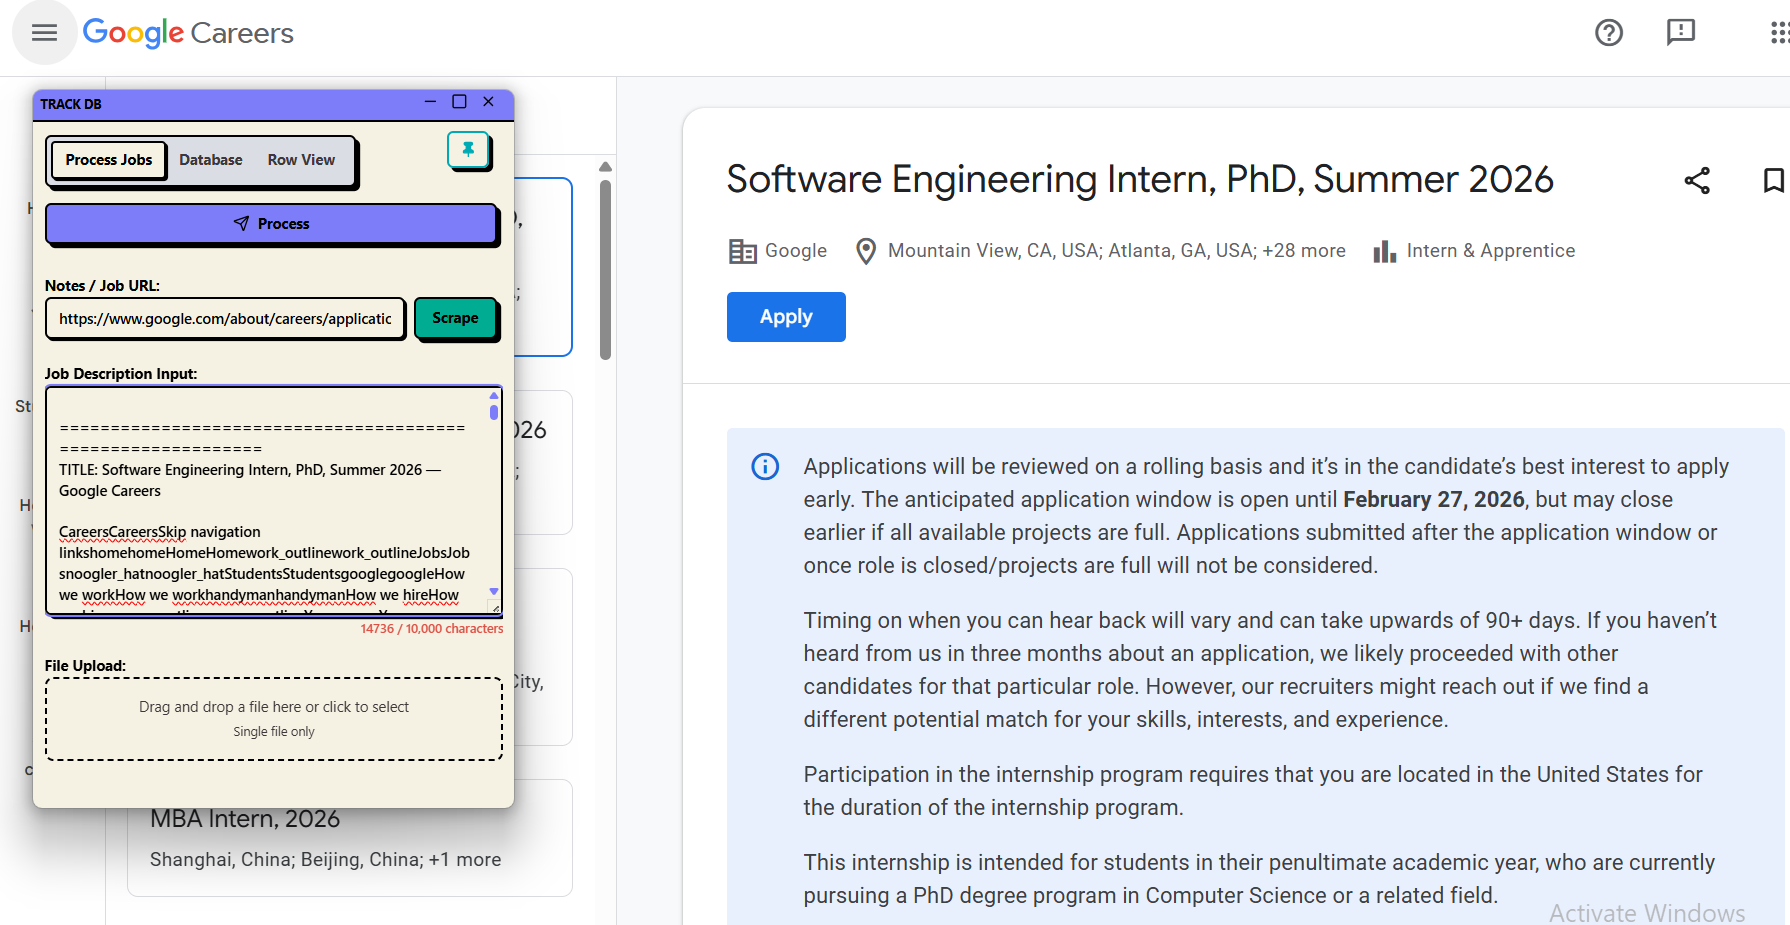This screenshot has width=1790, height=925.
Task: Bookmark the Software Engineering Intern job
Action: point(1772,181)
